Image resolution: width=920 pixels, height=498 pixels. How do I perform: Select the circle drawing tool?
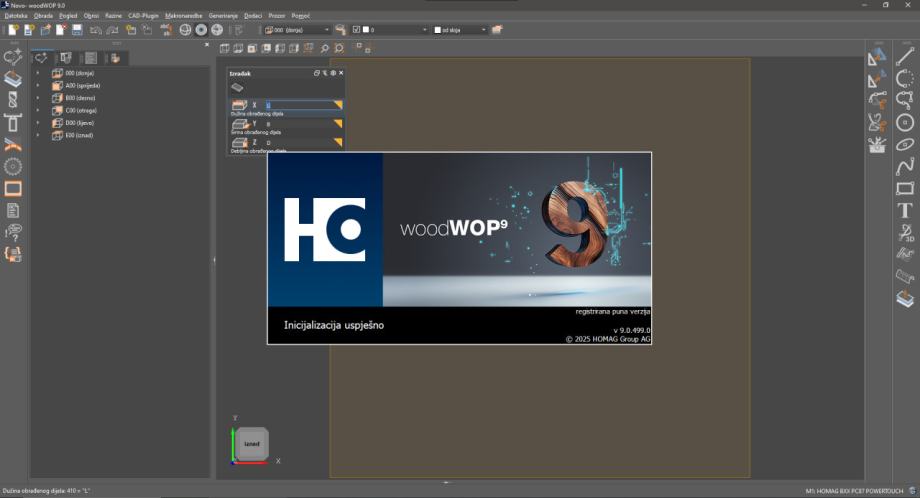point(905,122)
